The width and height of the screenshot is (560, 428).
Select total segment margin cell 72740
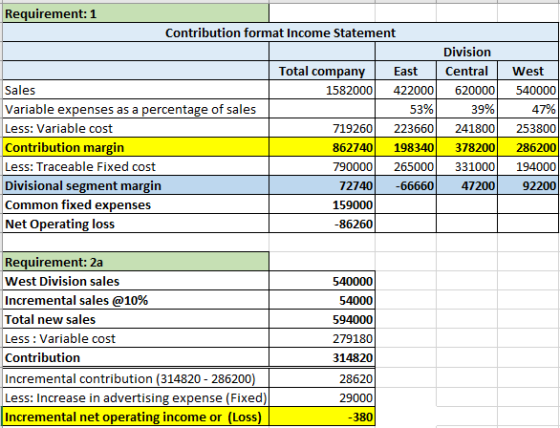tap(322, 185)
